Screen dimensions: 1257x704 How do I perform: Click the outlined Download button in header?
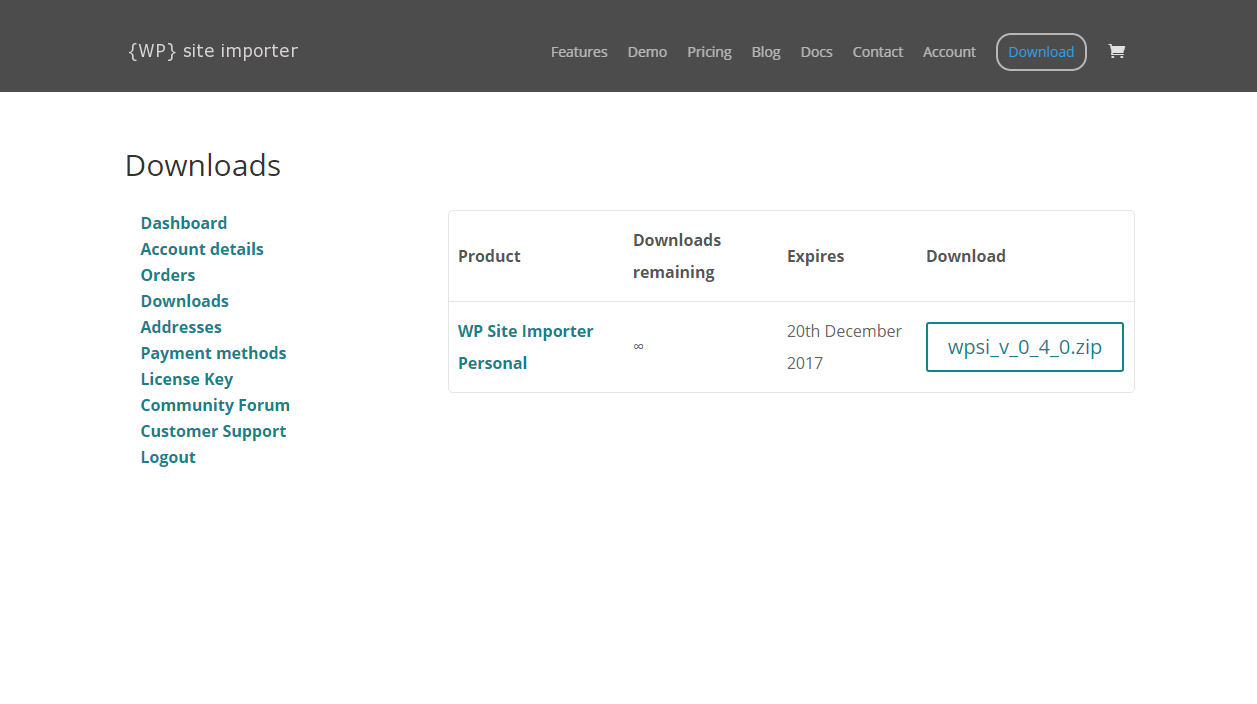coord(1041,52)
